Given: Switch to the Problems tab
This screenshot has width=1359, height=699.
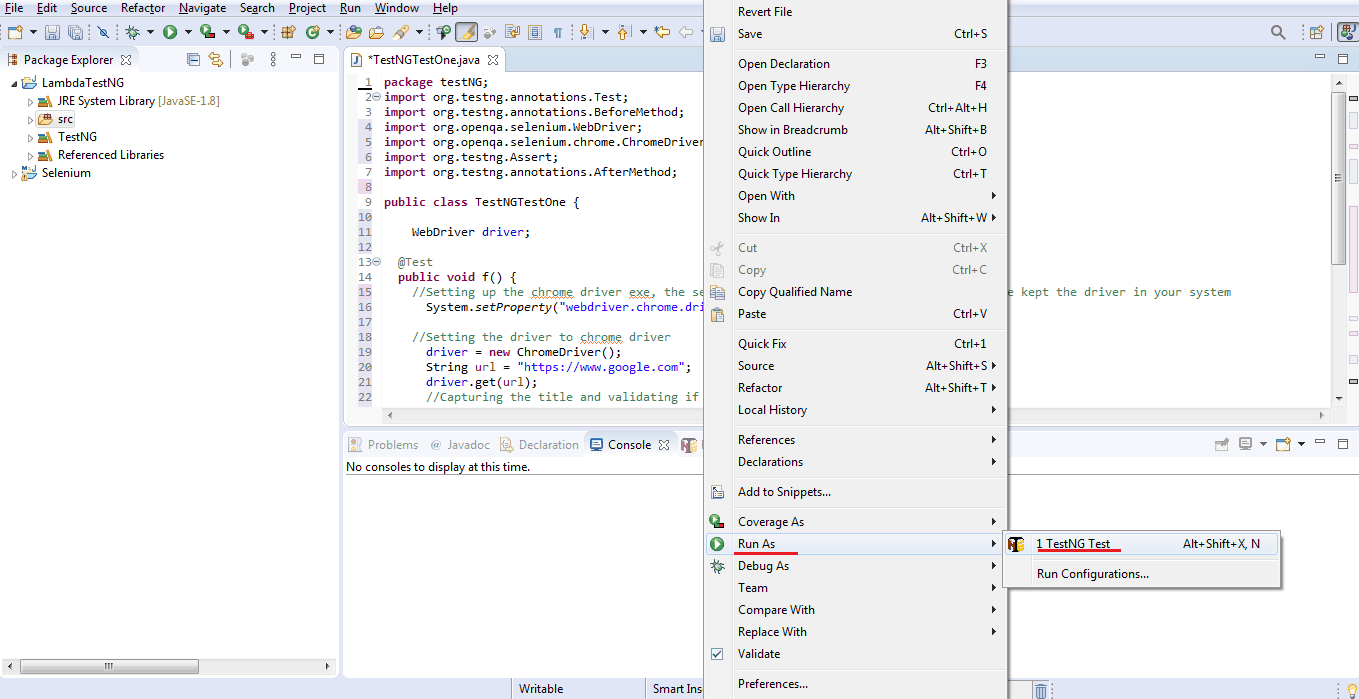Looking at the screenshot, I should pyautogui.click(x=392, y=445).
